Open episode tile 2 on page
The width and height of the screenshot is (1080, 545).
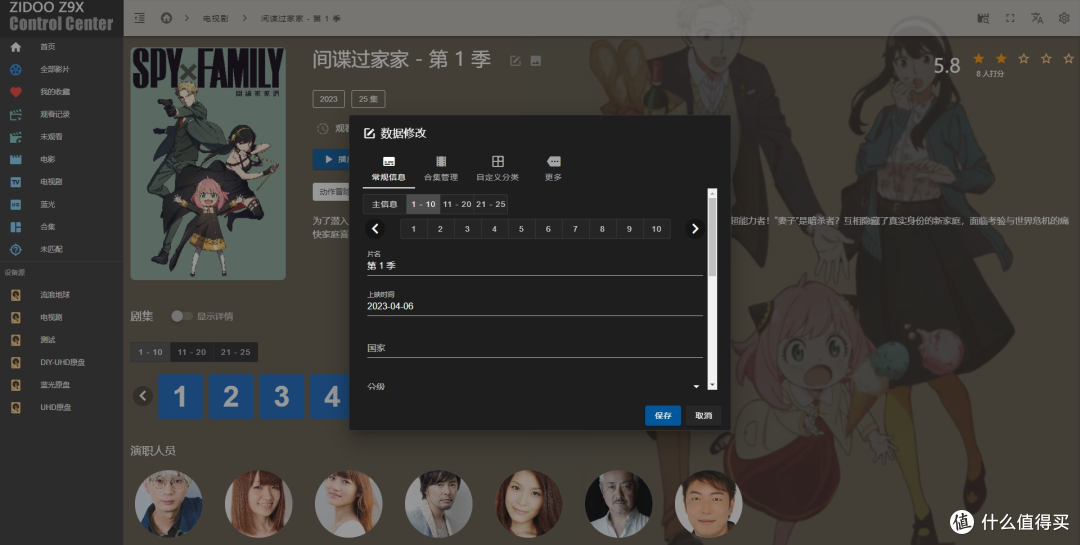231,396
